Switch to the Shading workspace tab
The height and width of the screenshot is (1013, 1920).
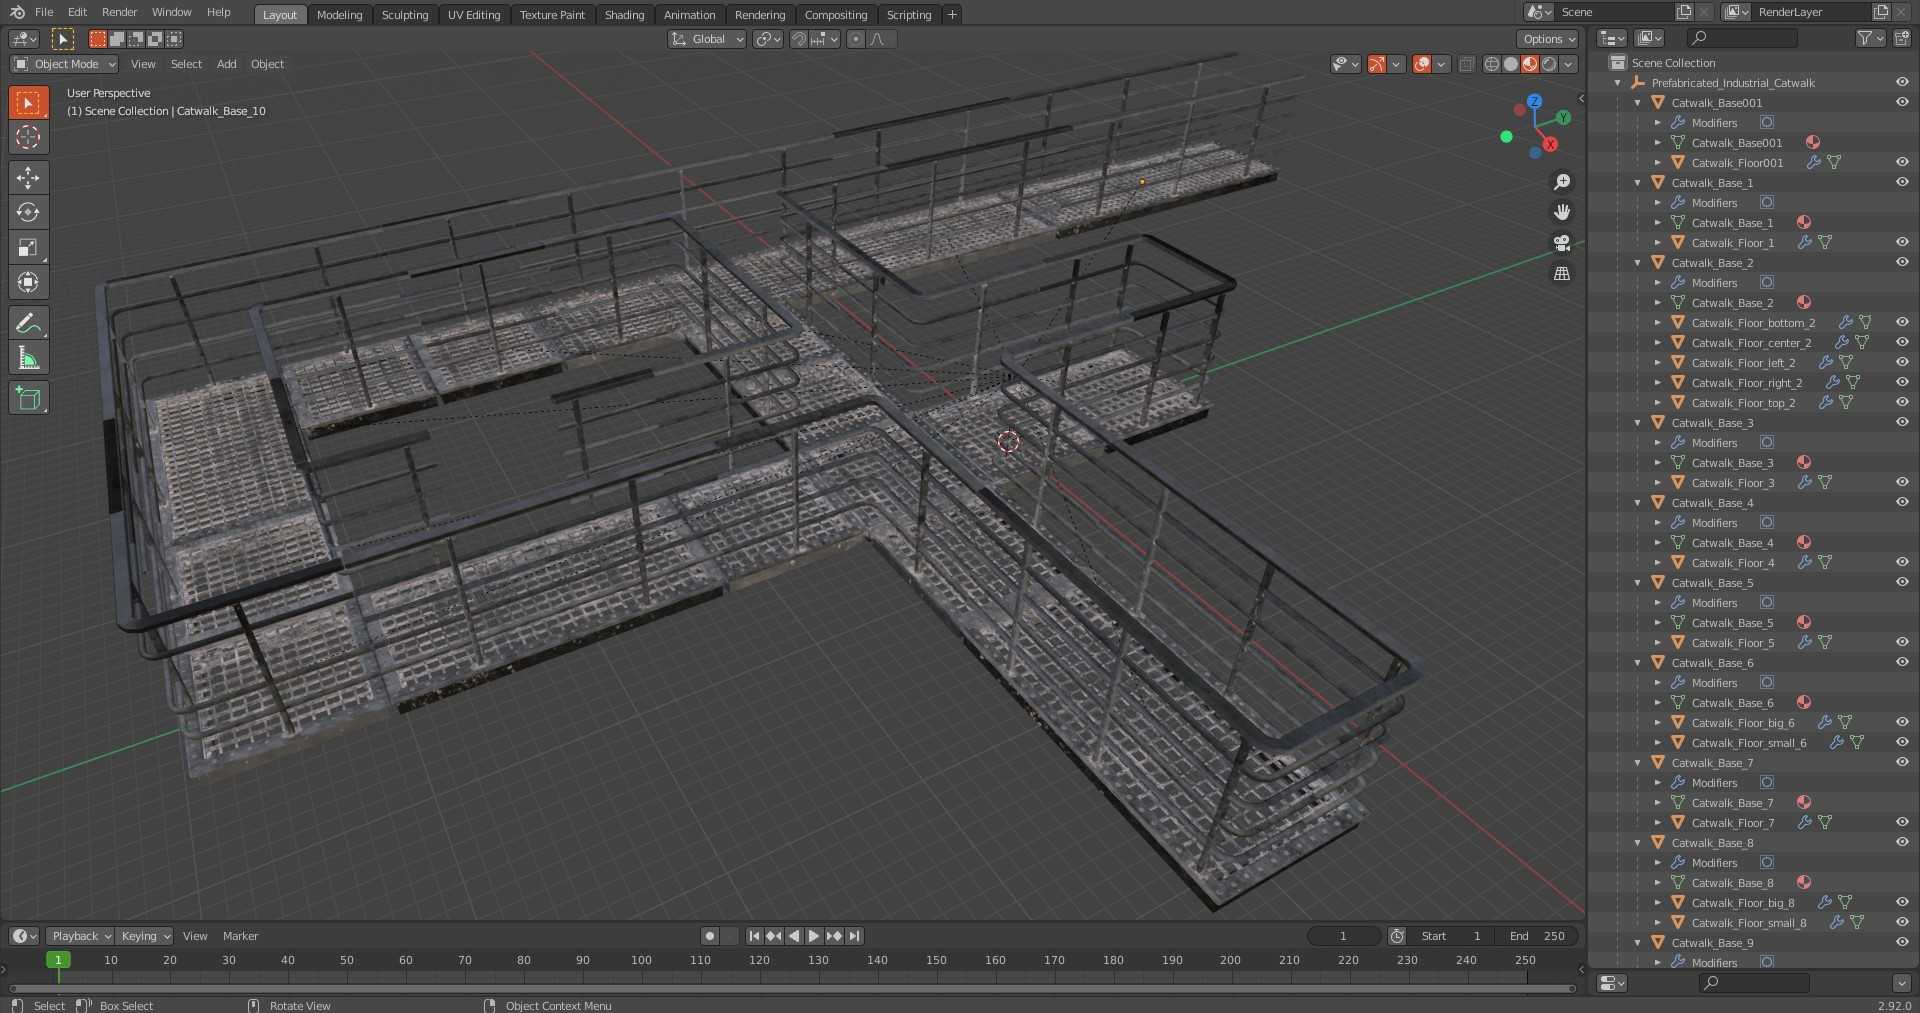624,15
